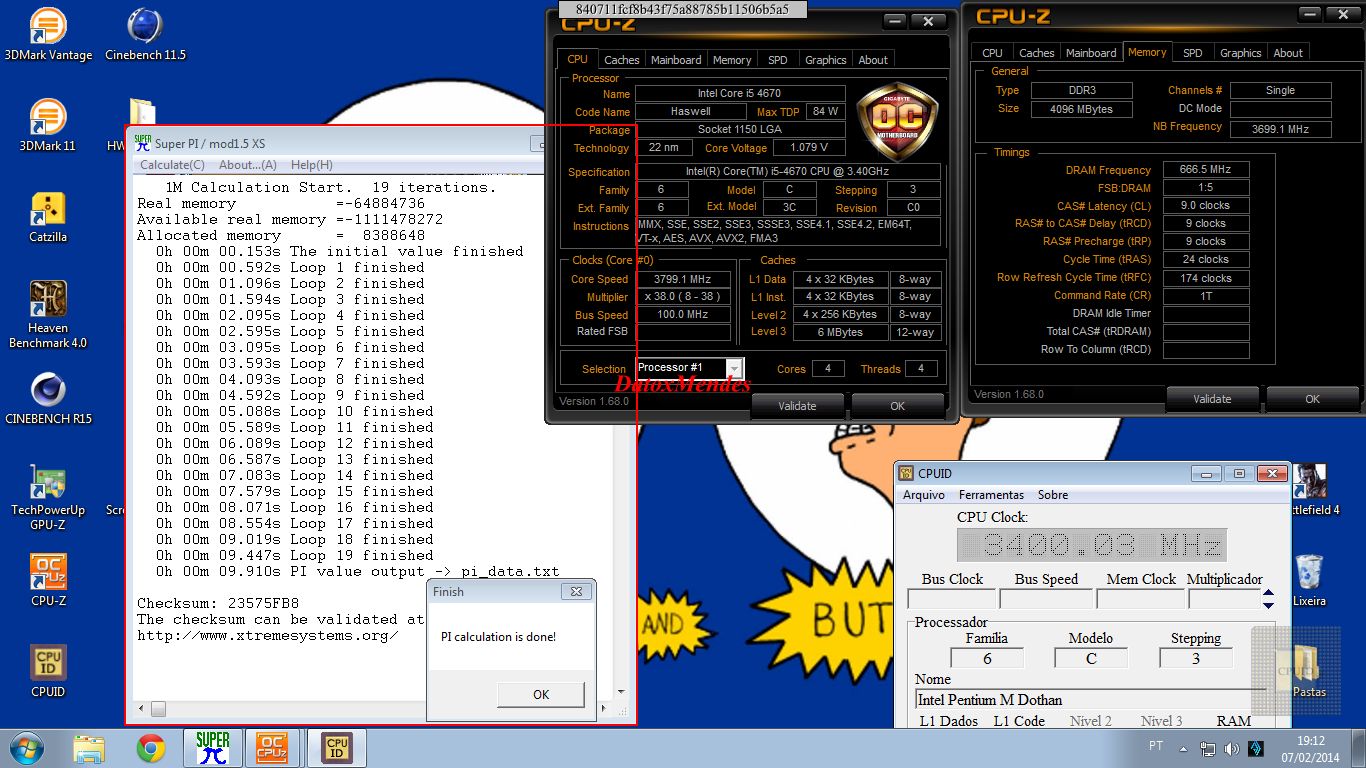Click the Core Speed value 3799.1 MHz

[x=683, y=280]
